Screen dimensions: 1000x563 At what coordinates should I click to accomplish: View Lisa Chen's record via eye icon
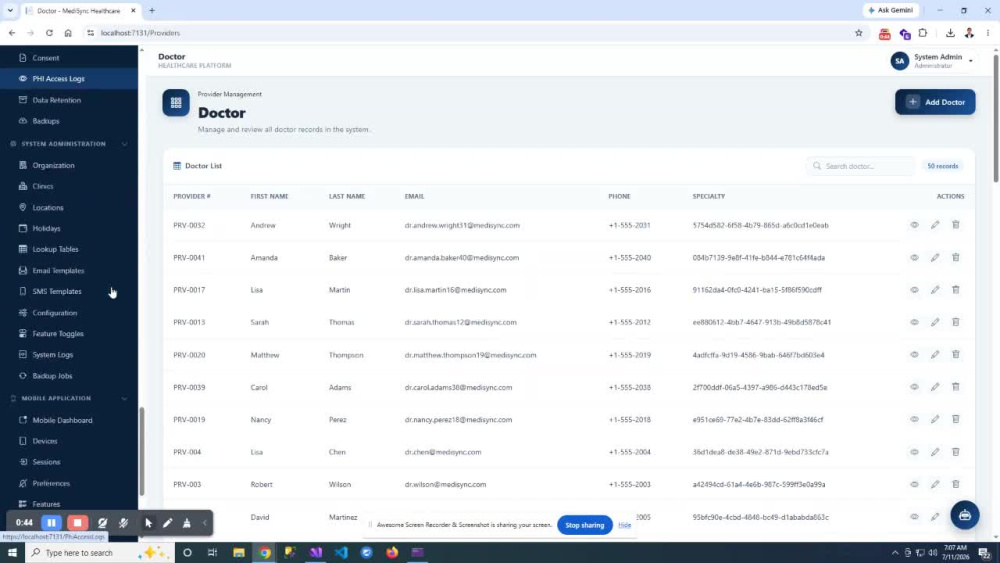coord(915,452)
